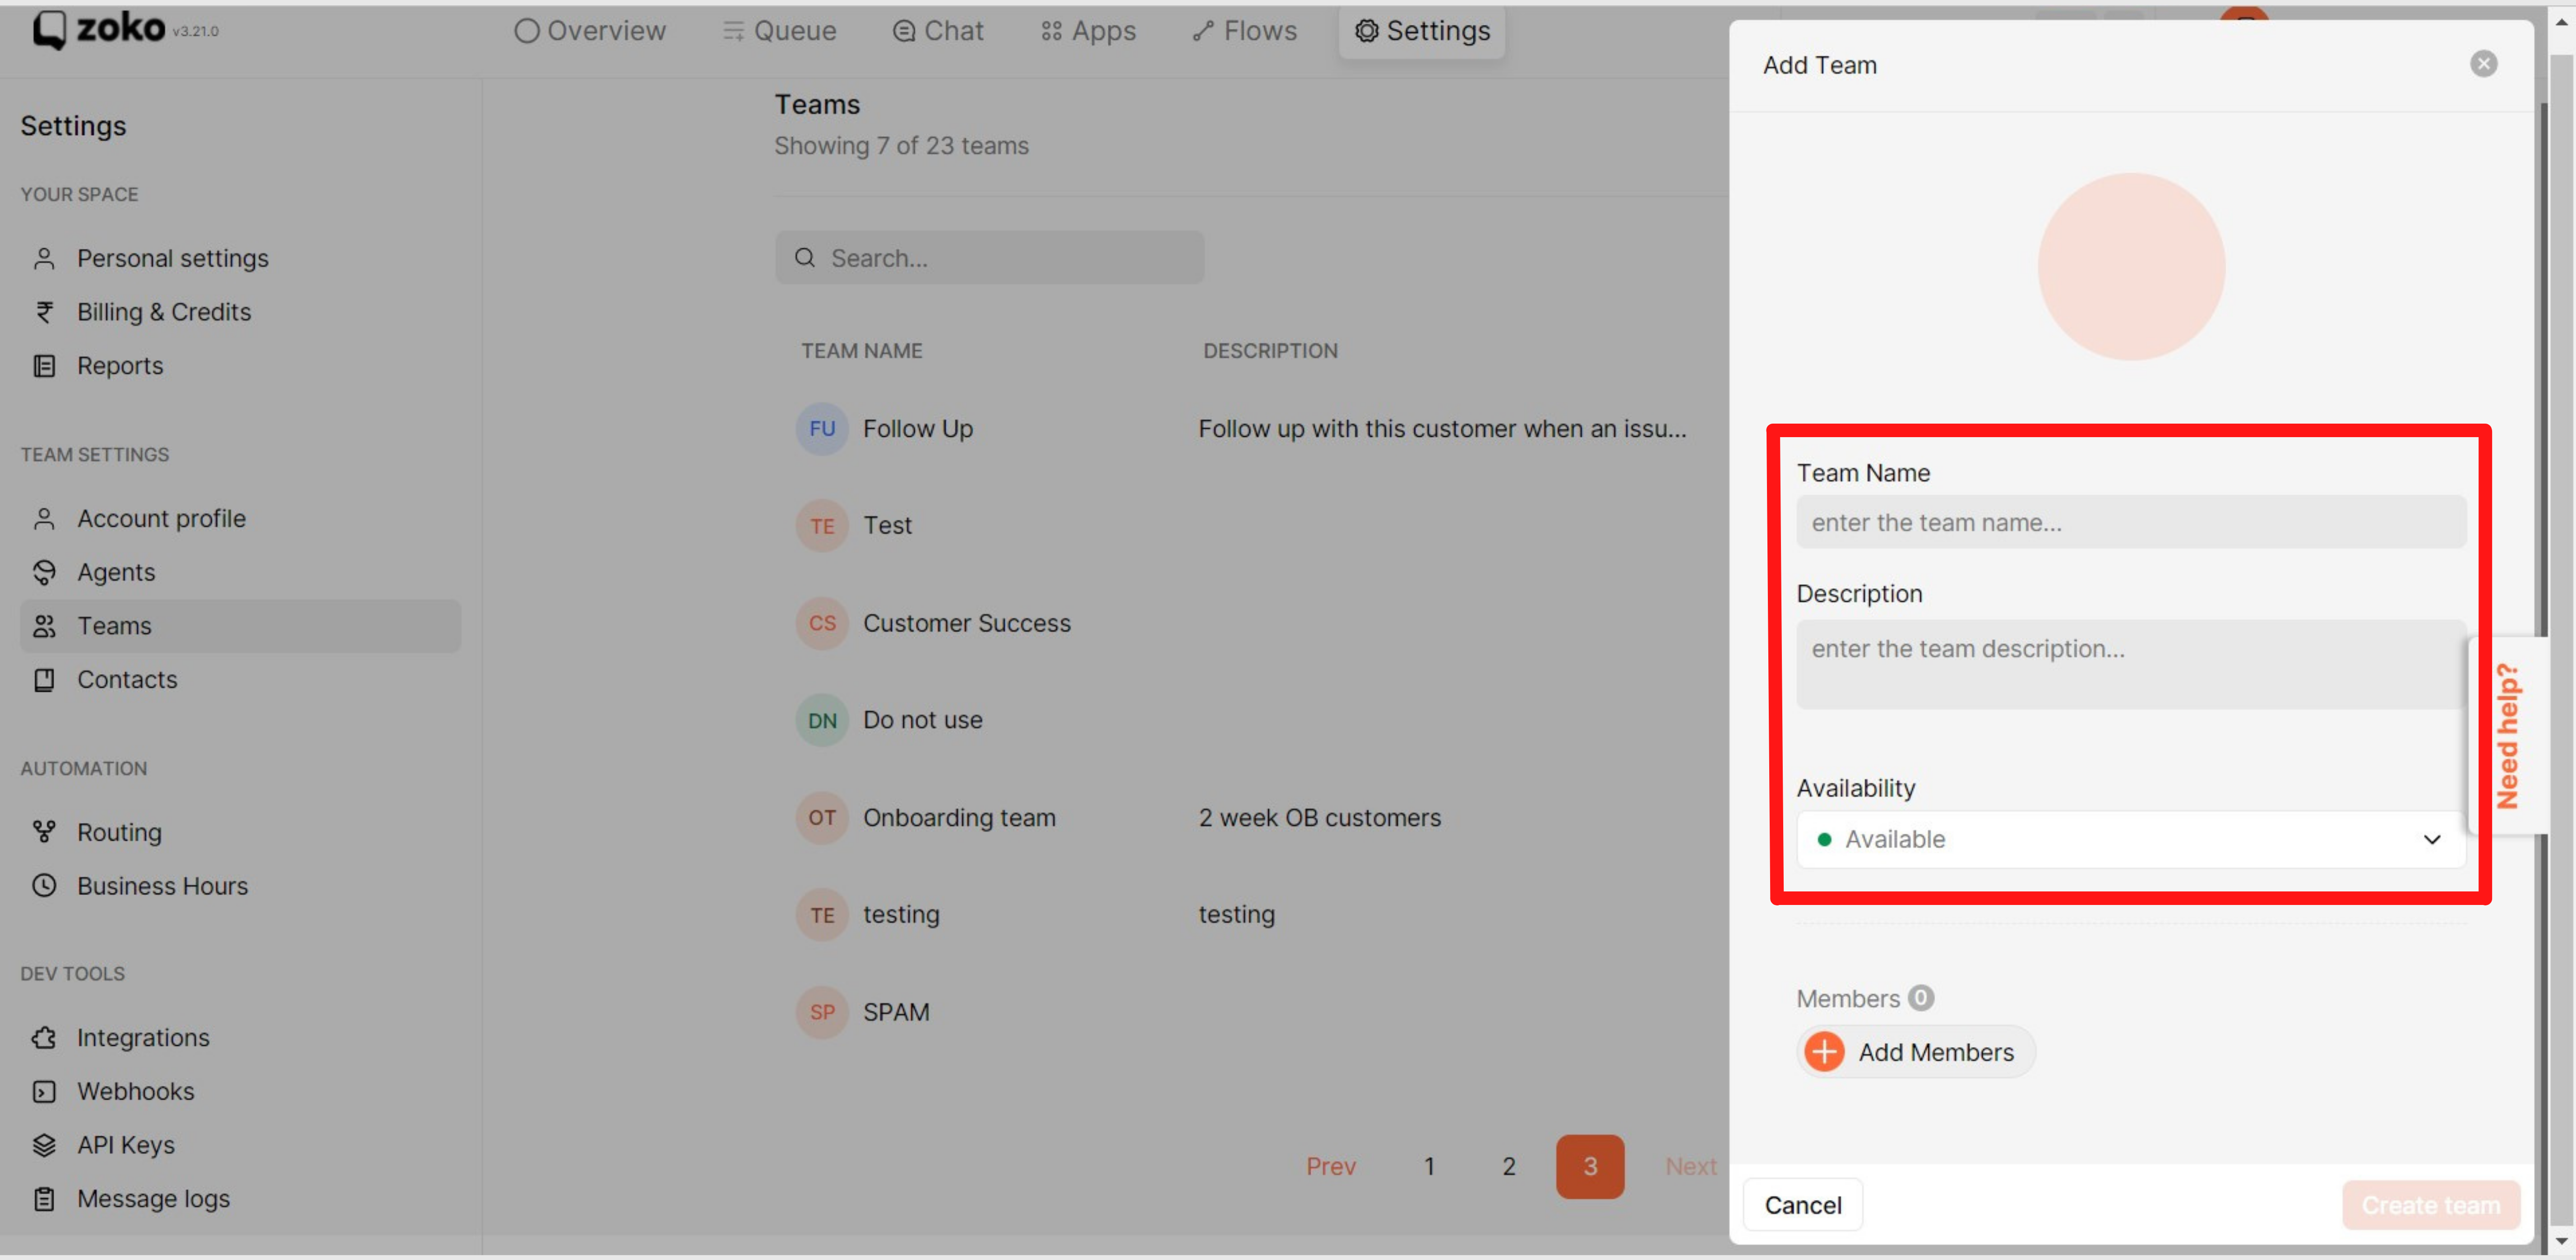Click the Message logs clipboard icon
Image resolution: width=2576 pixels, height=1260 pixels.
(44, 1199)
